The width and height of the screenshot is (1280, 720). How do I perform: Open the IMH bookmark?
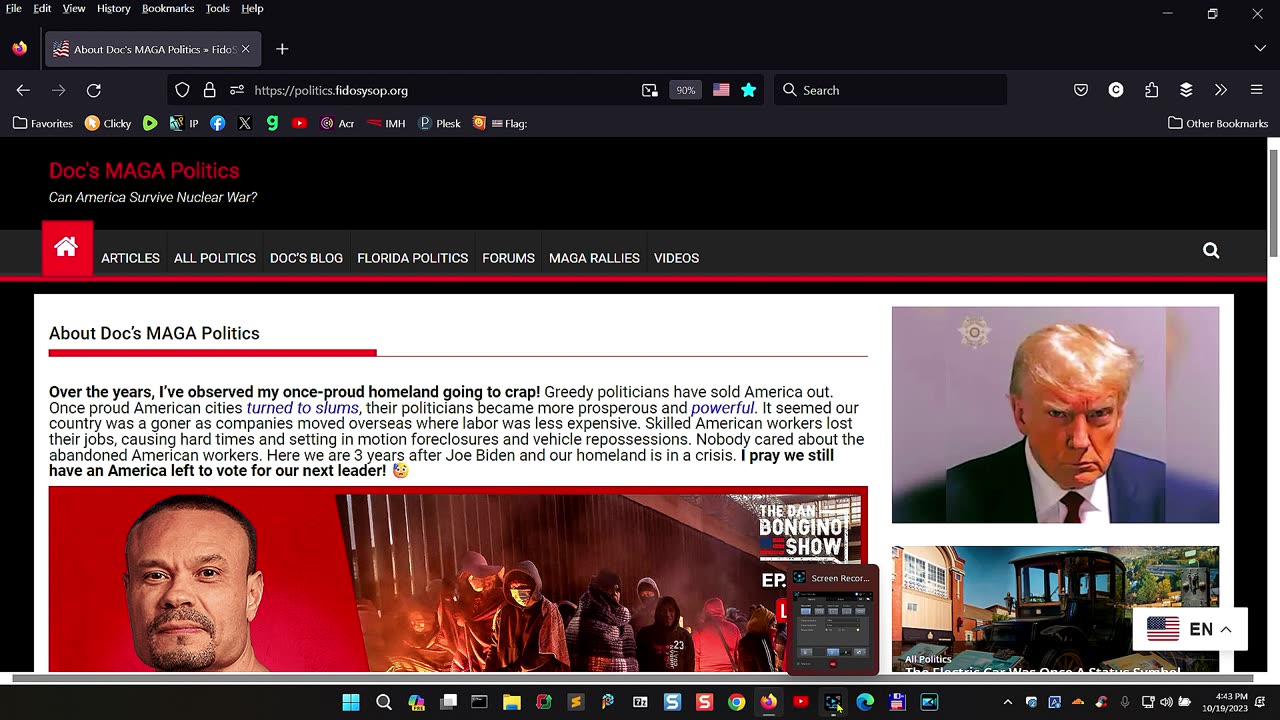click(x=385, y=123)
